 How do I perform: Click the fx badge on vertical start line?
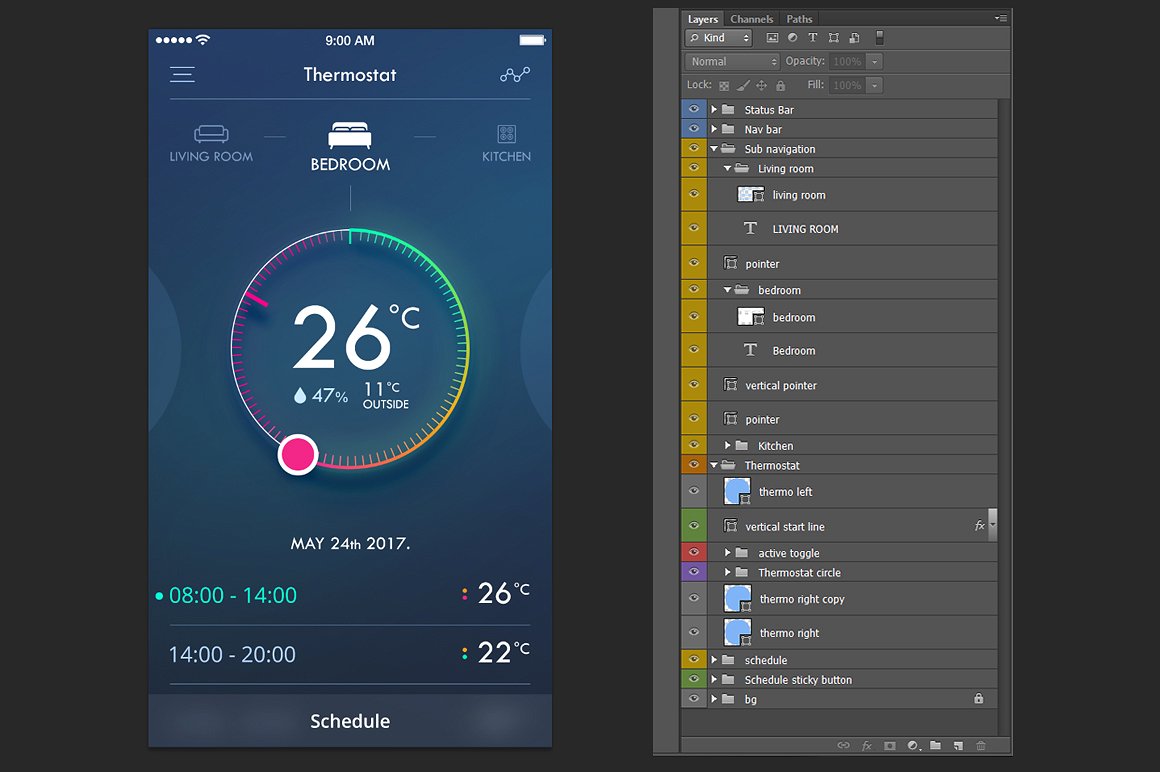click(x=981, y=525)
